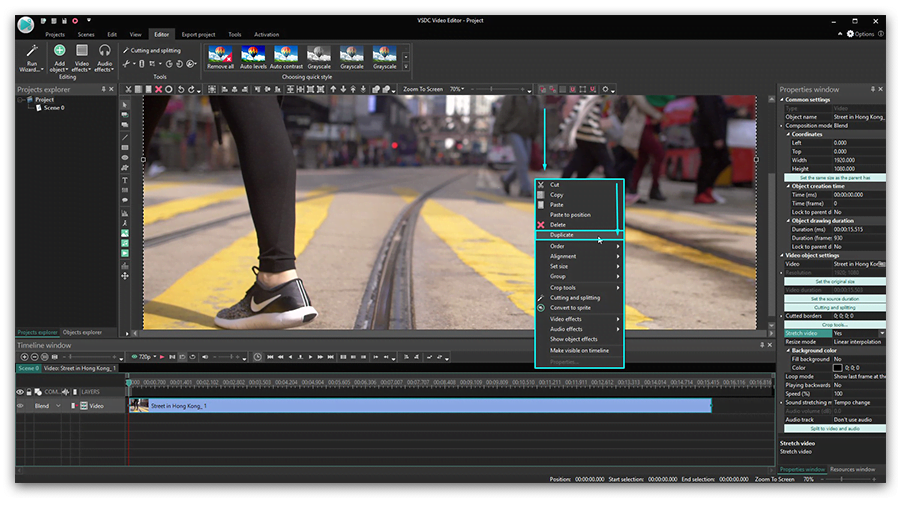
Task: Apply the Remove all quick style
Action: pos(220,58)
